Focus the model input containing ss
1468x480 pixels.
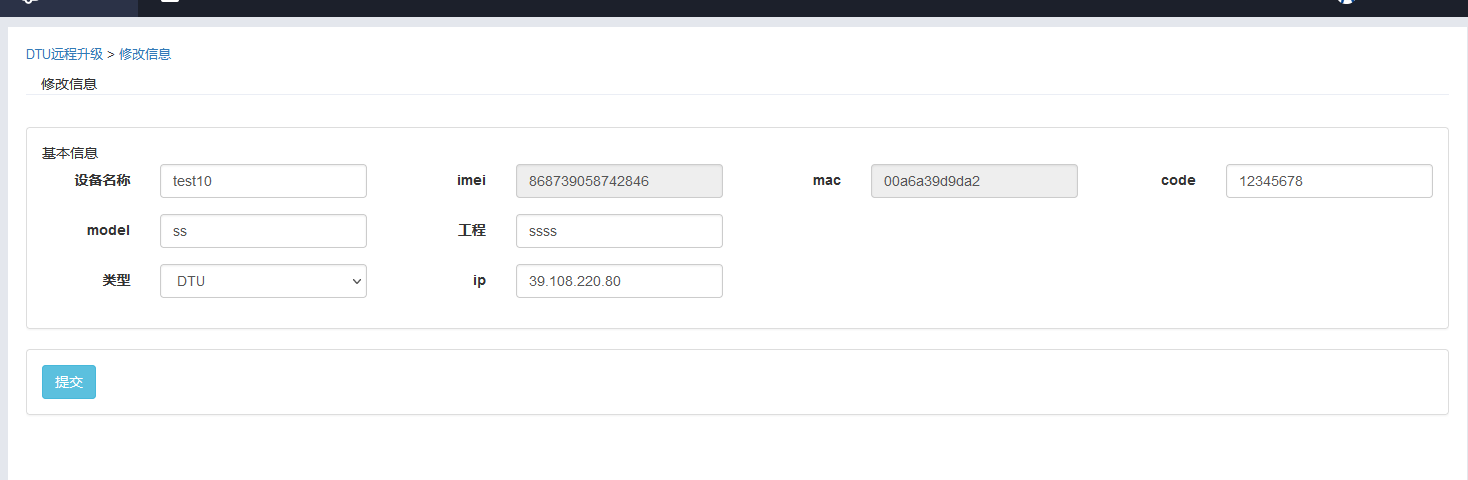click(263, 231)
